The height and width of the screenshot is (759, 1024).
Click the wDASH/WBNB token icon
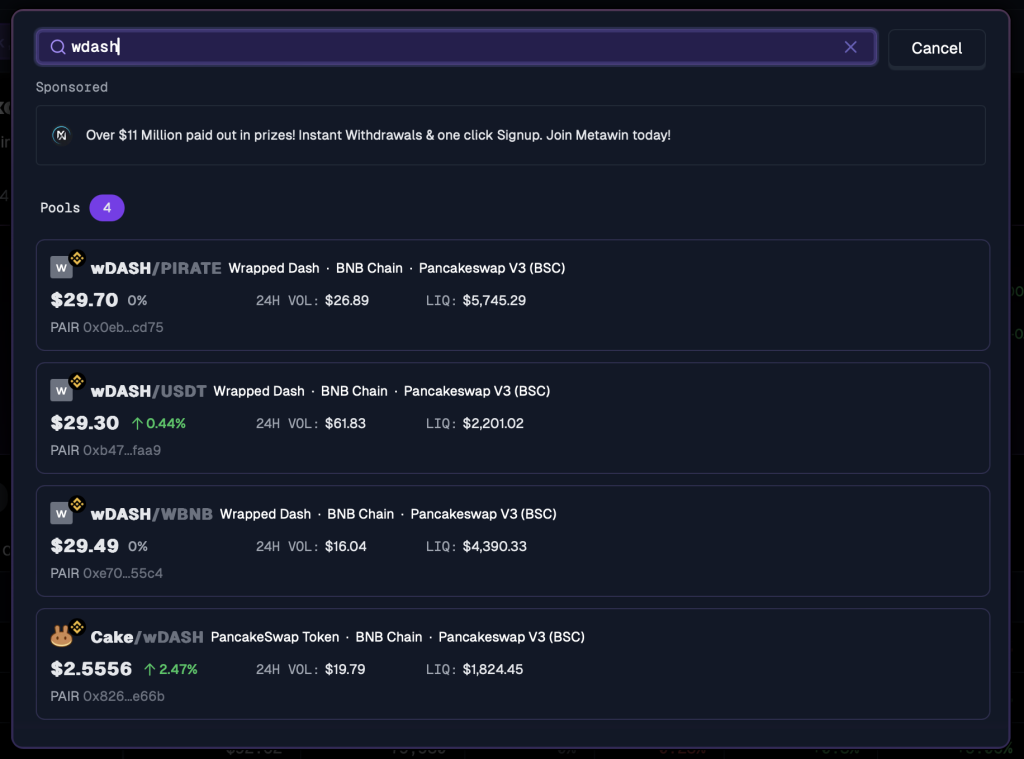pyautogui.click(x=61, y=513)
